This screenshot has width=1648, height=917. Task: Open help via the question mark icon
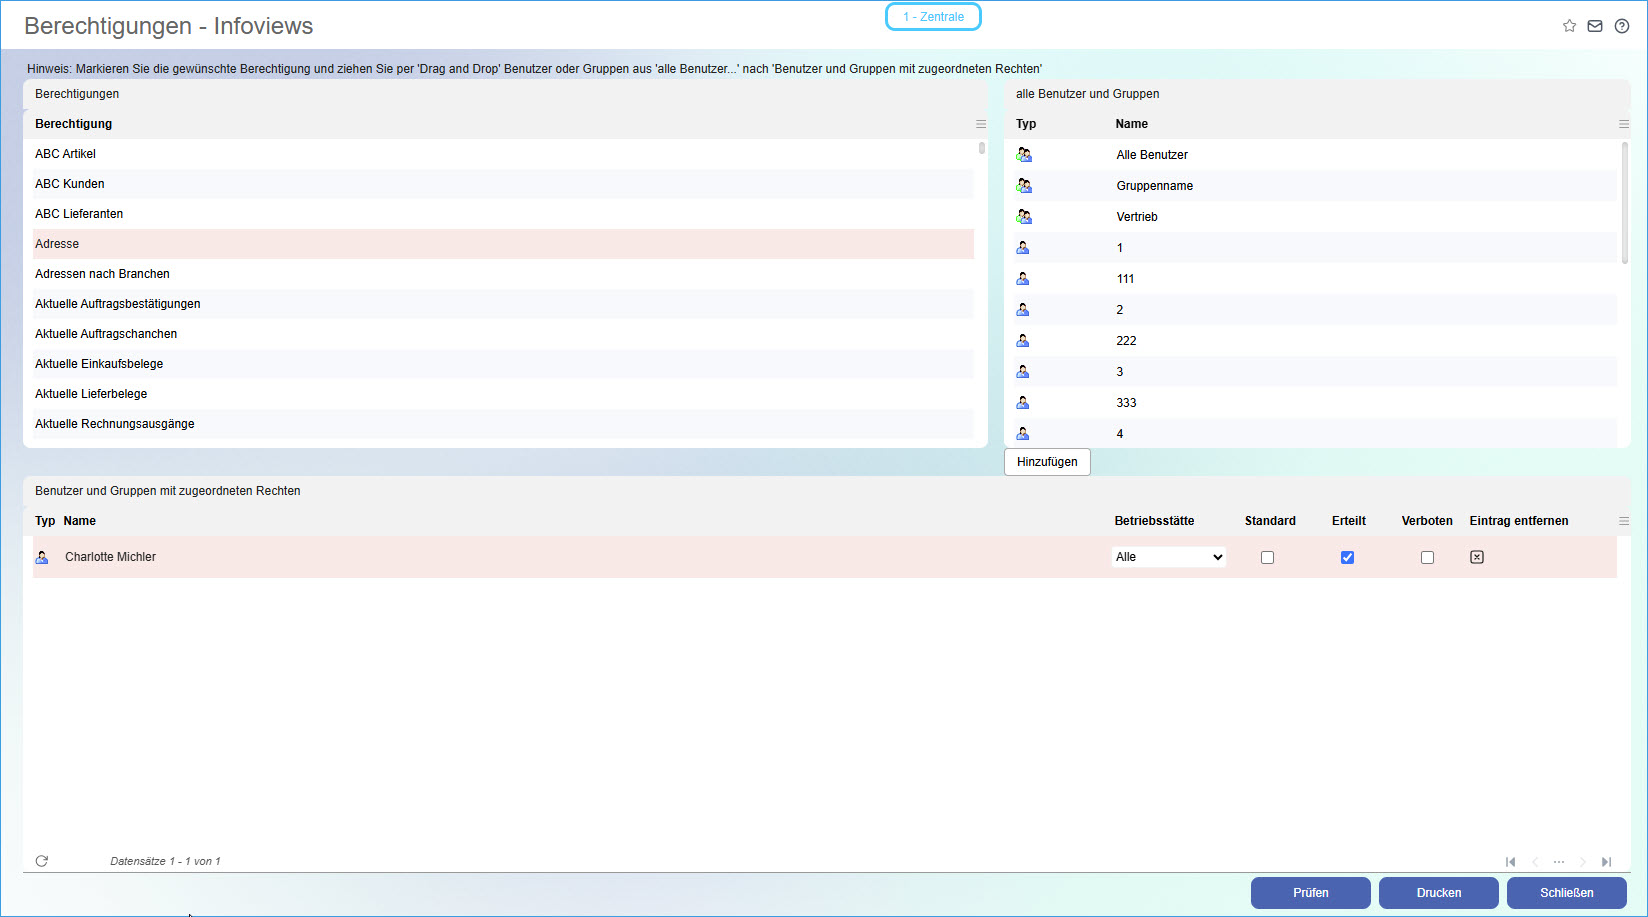pyautogui.click(x=1622, y=26)
